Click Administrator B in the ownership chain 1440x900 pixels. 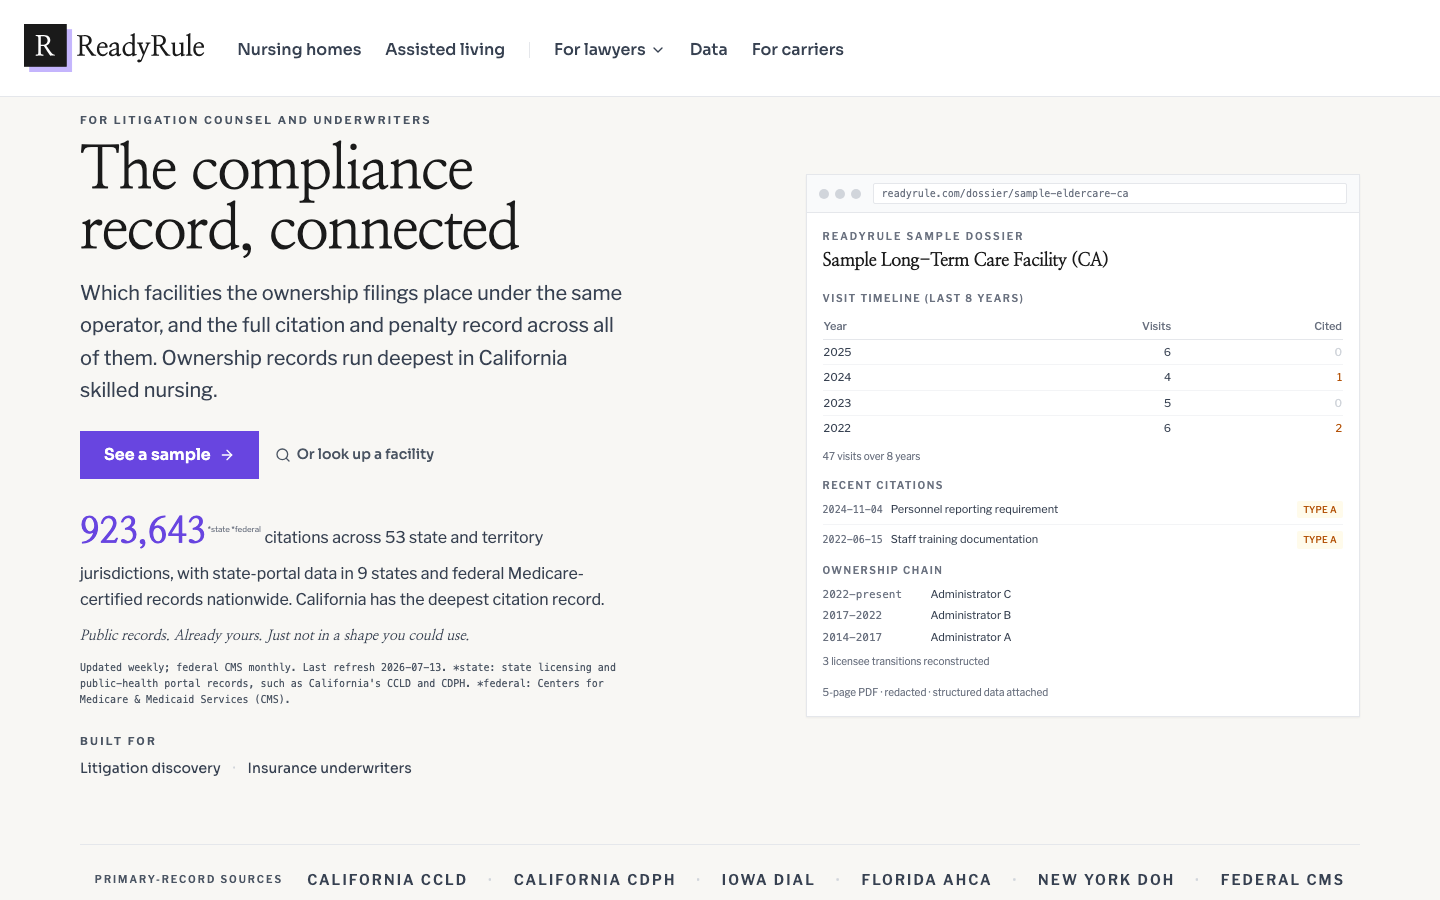971,615
